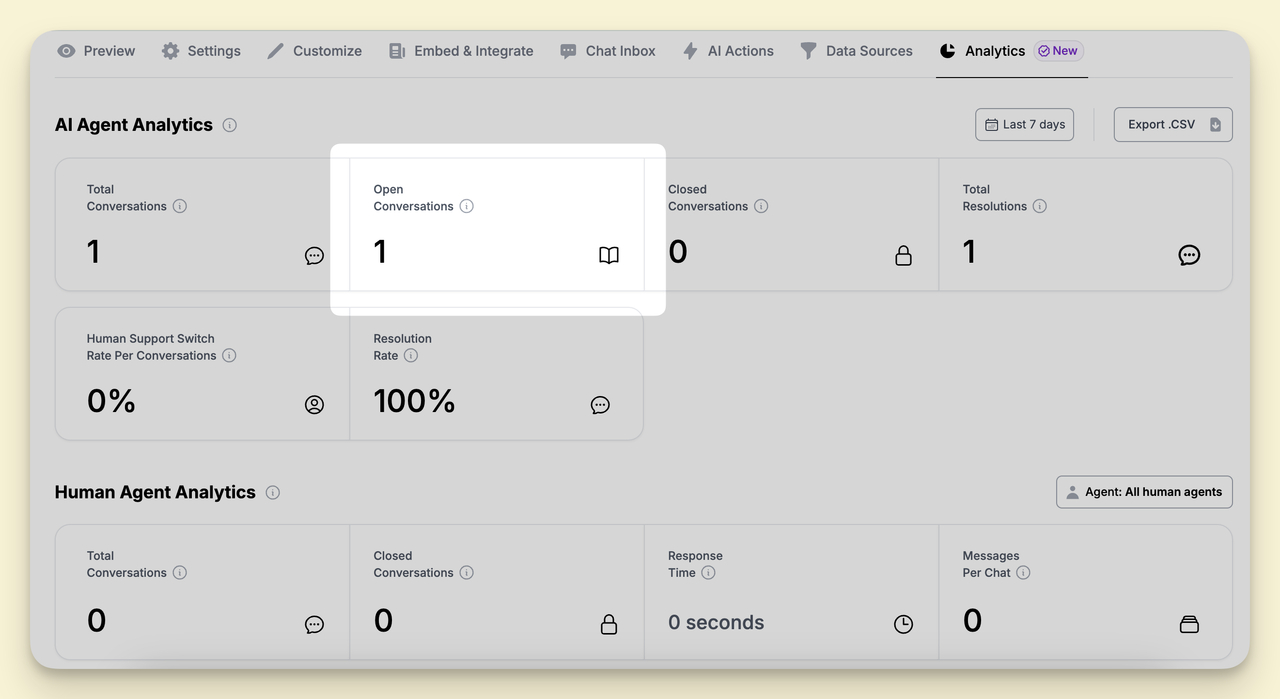1280x699 pixels.
Task: Switch to the Customize tab
Action: coord(314,51)
